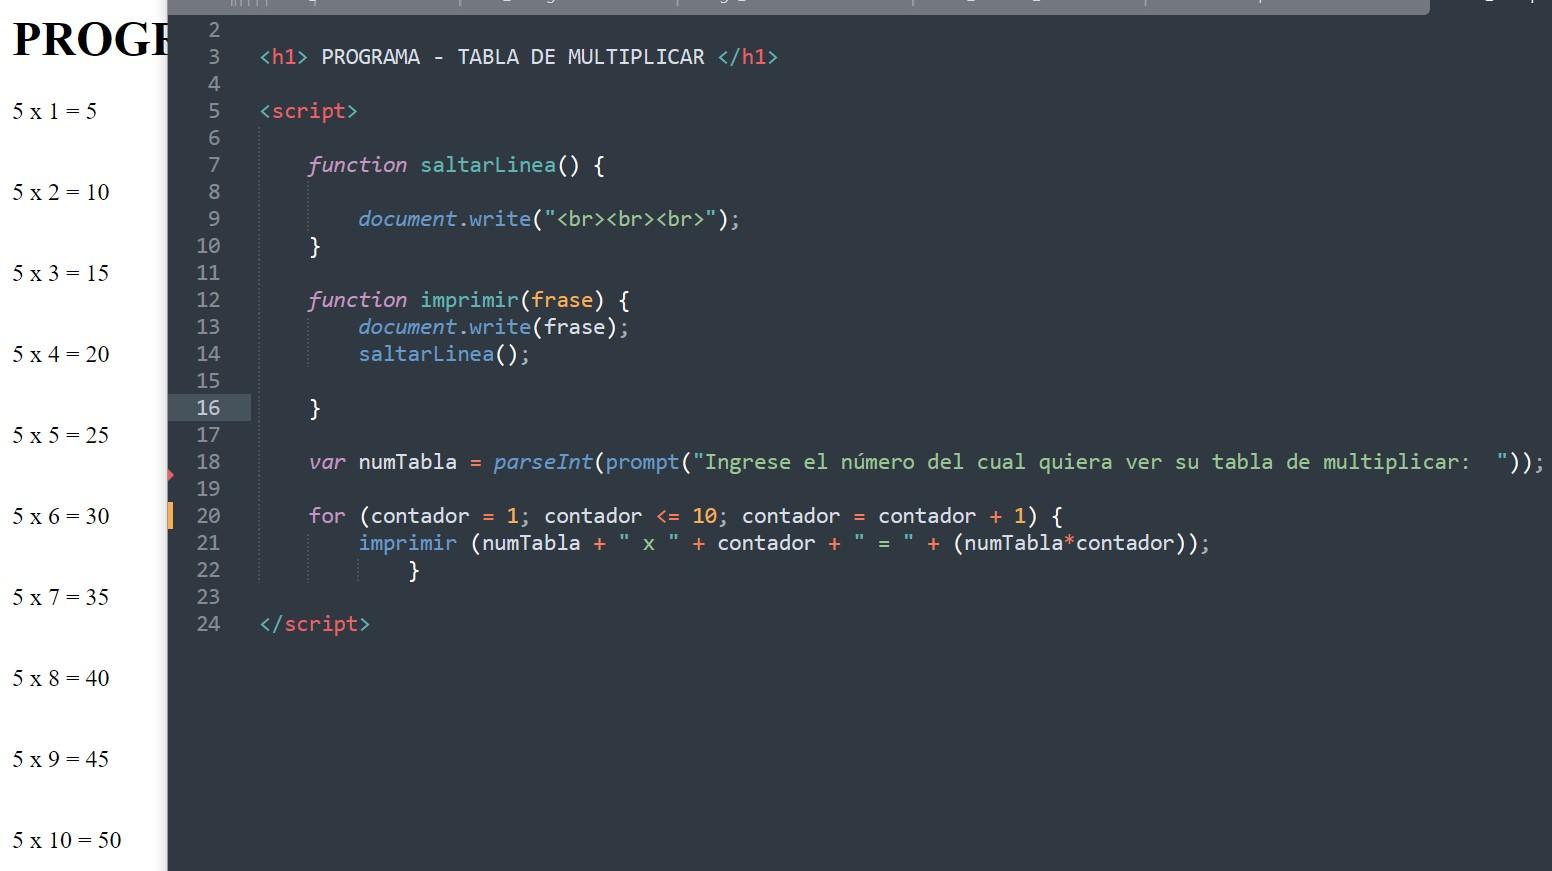Click output line "5 x 8 = 40"
The image size is (1552, 871).
pyautogui.click(x=60, y=678)
